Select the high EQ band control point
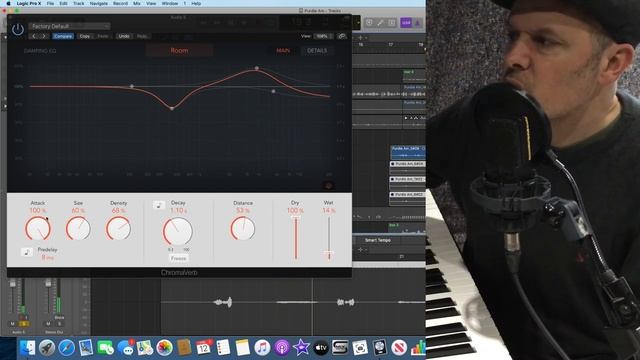The width and height of the screenshot is (640, 360). click(273, 91)
